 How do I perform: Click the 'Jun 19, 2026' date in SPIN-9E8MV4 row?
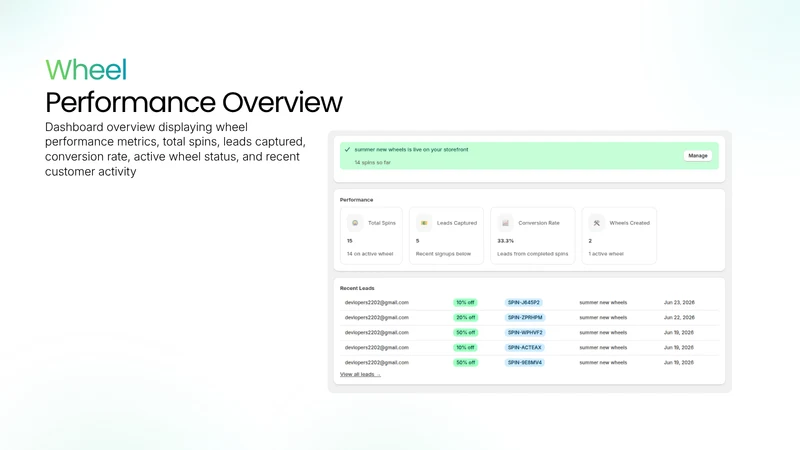679,363
